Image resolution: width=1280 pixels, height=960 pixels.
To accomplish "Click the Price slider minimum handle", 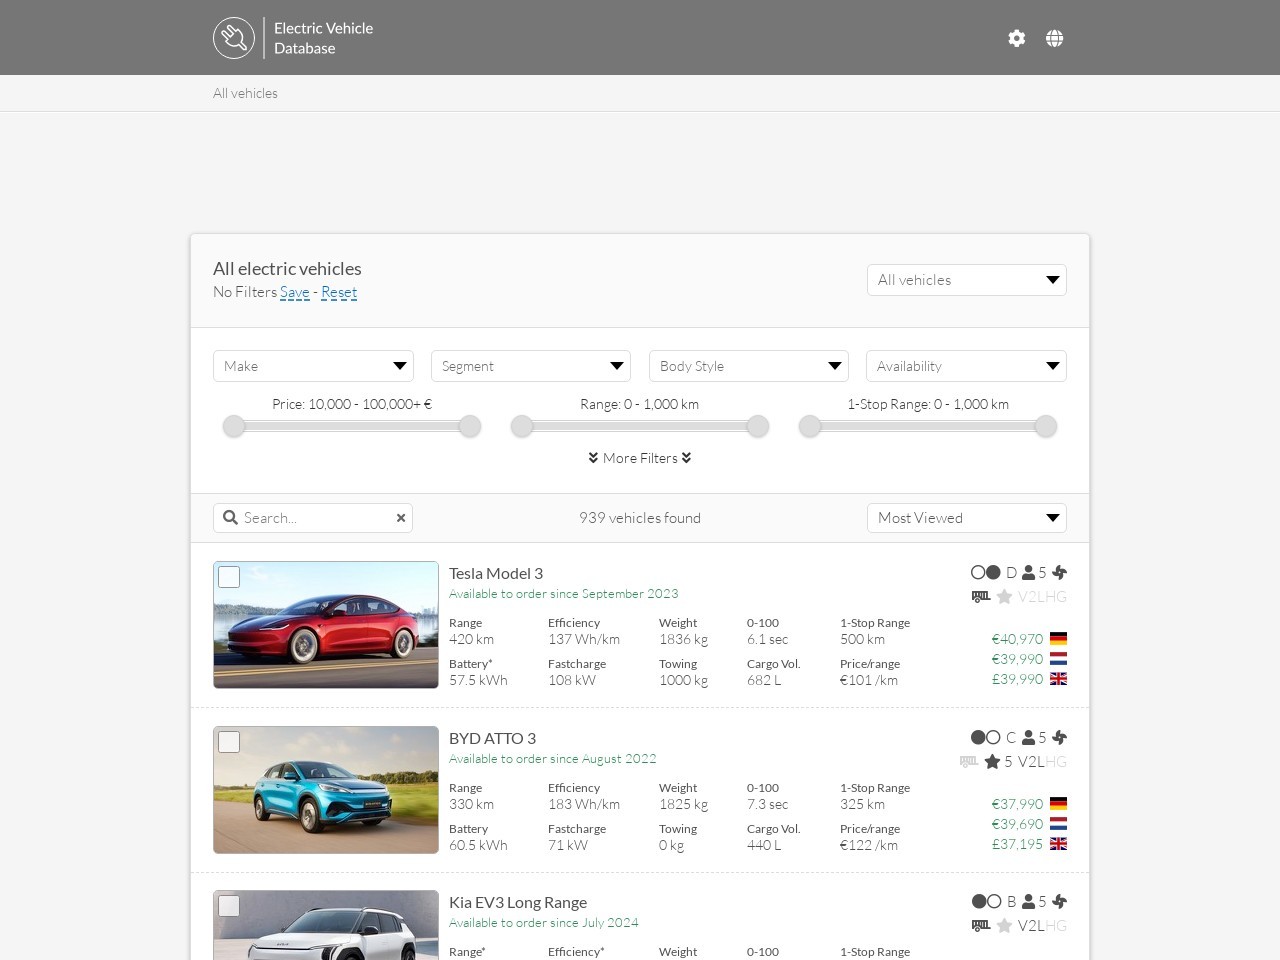I will tap(234, 427).
